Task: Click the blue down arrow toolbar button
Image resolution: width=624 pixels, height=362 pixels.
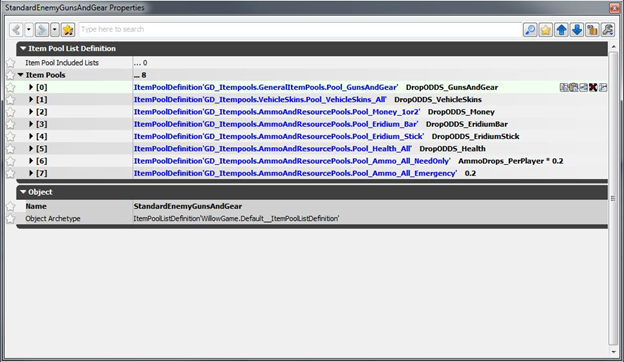Action: point(577,30)
